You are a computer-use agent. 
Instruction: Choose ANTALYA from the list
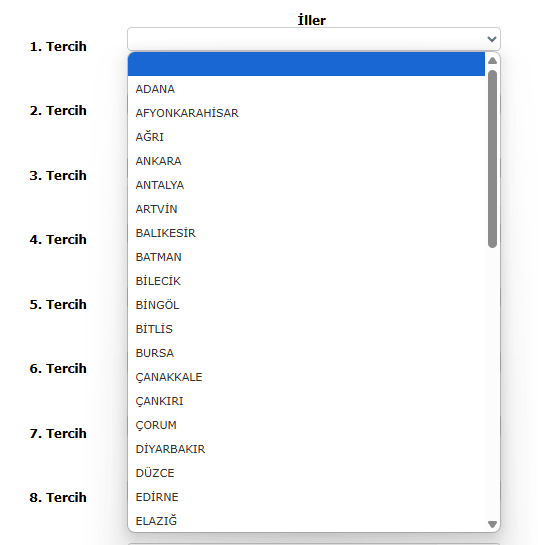click(x=306, y=185)
